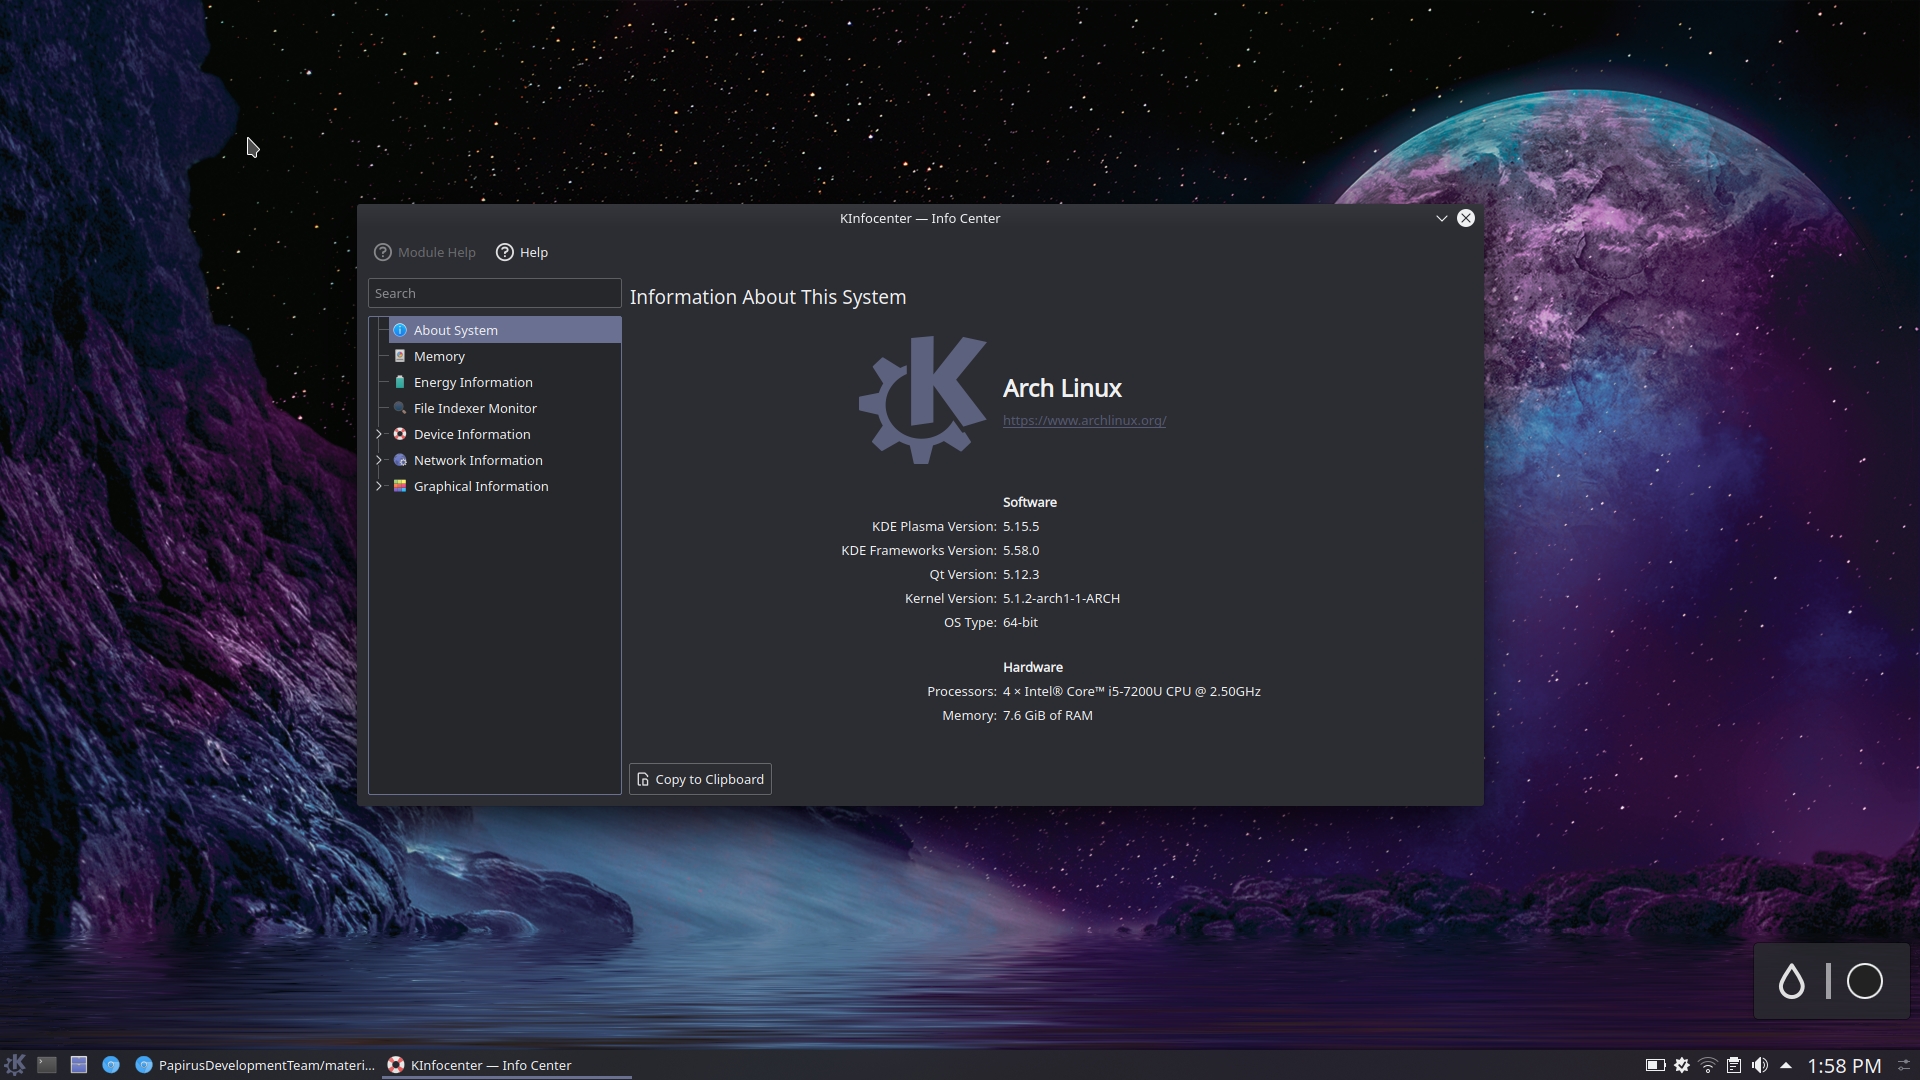The image size is (1920, 1080).
Task: Close the KInfocenter window
Action: [1466, 218]
